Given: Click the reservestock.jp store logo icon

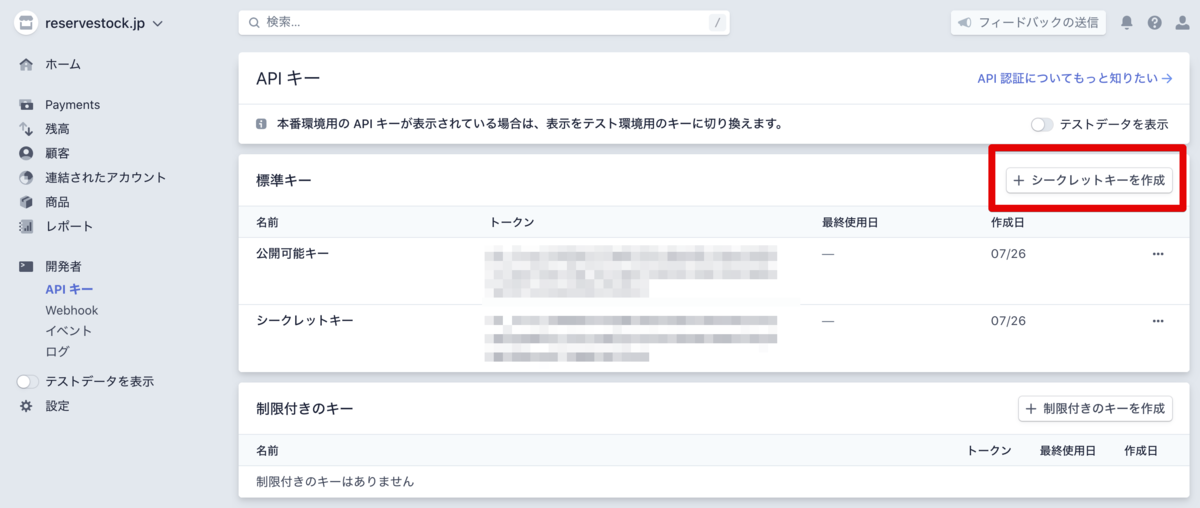Looking at the screenshot, I should [x=26, y=23].
